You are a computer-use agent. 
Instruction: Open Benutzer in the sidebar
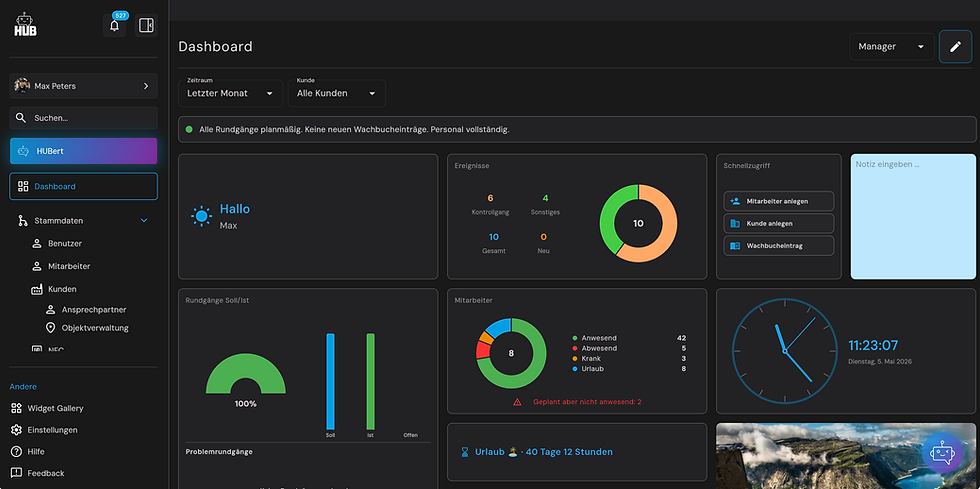pos(65,243)
